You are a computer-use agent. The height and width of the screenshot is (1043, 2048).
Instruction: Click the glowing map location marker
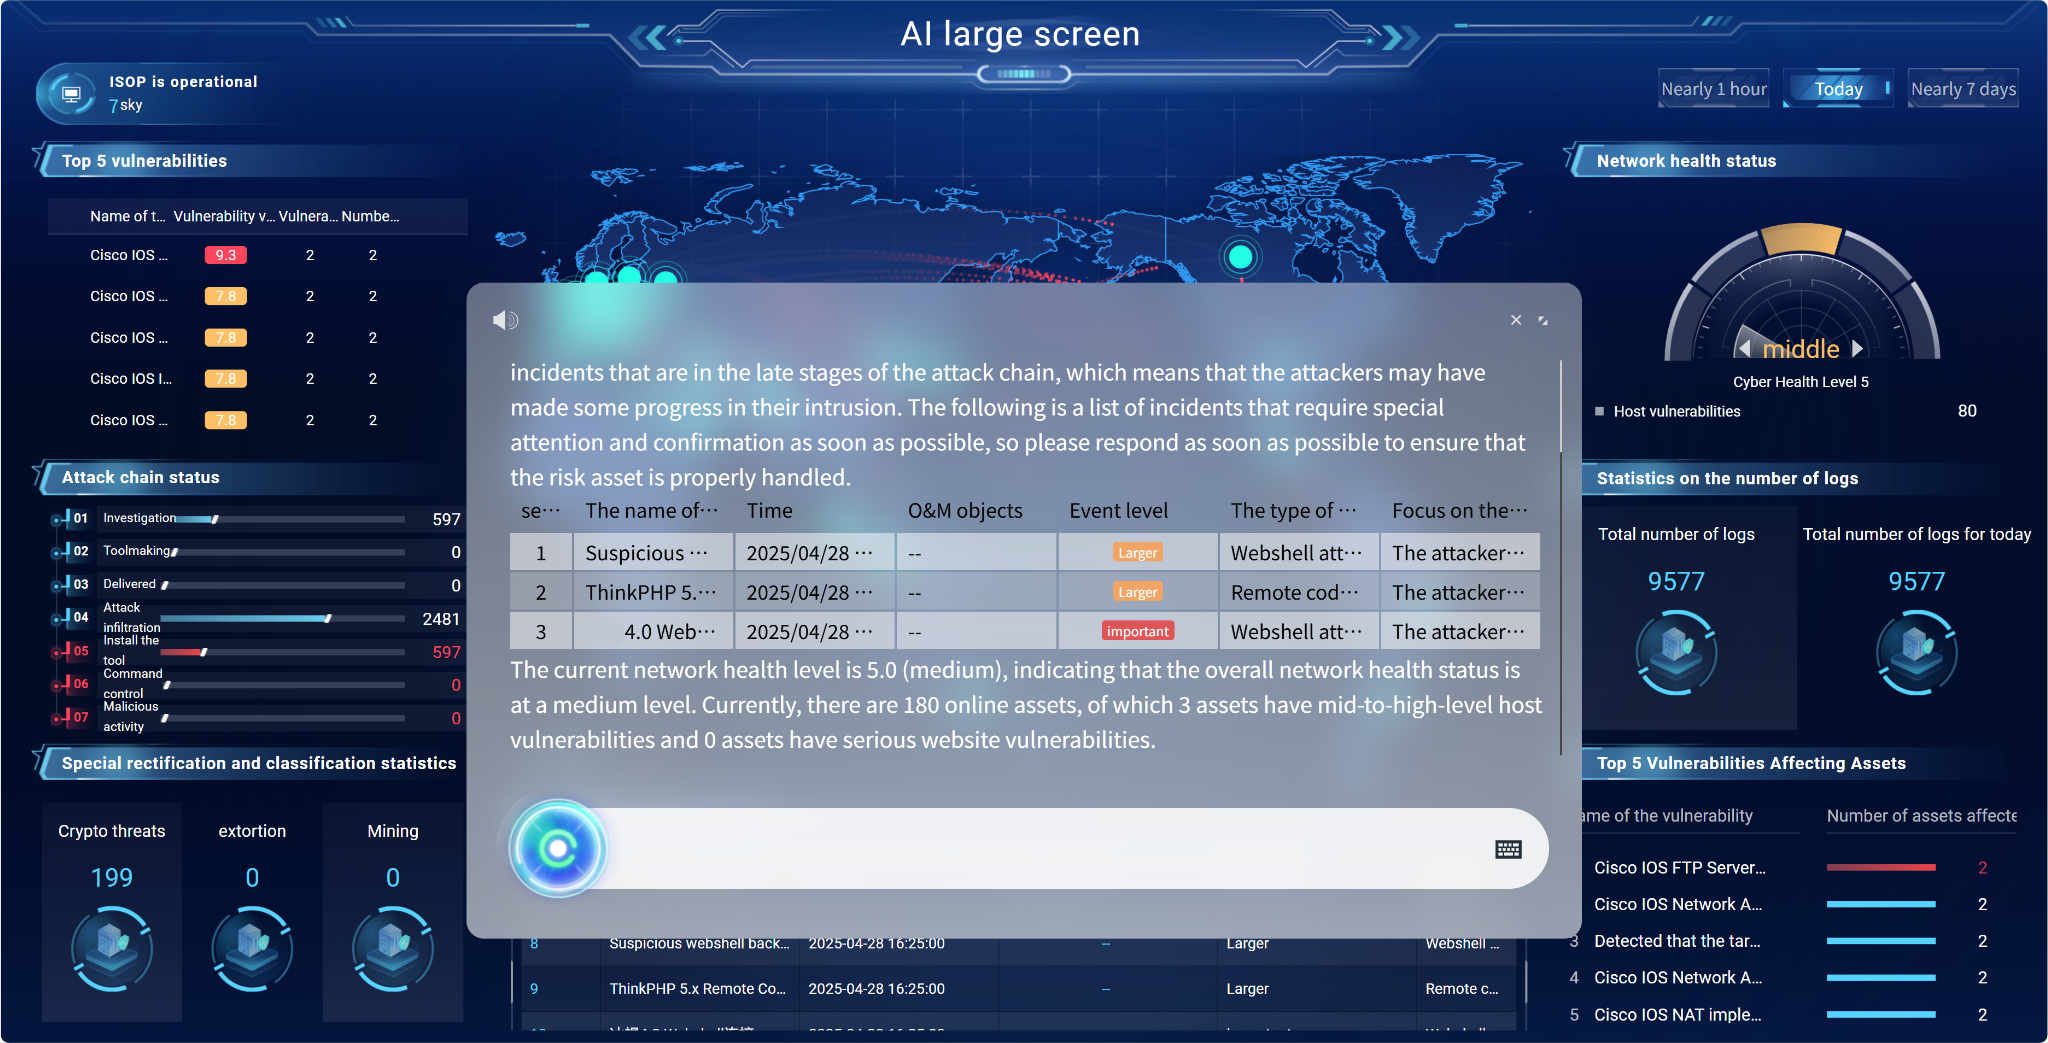1240,257
